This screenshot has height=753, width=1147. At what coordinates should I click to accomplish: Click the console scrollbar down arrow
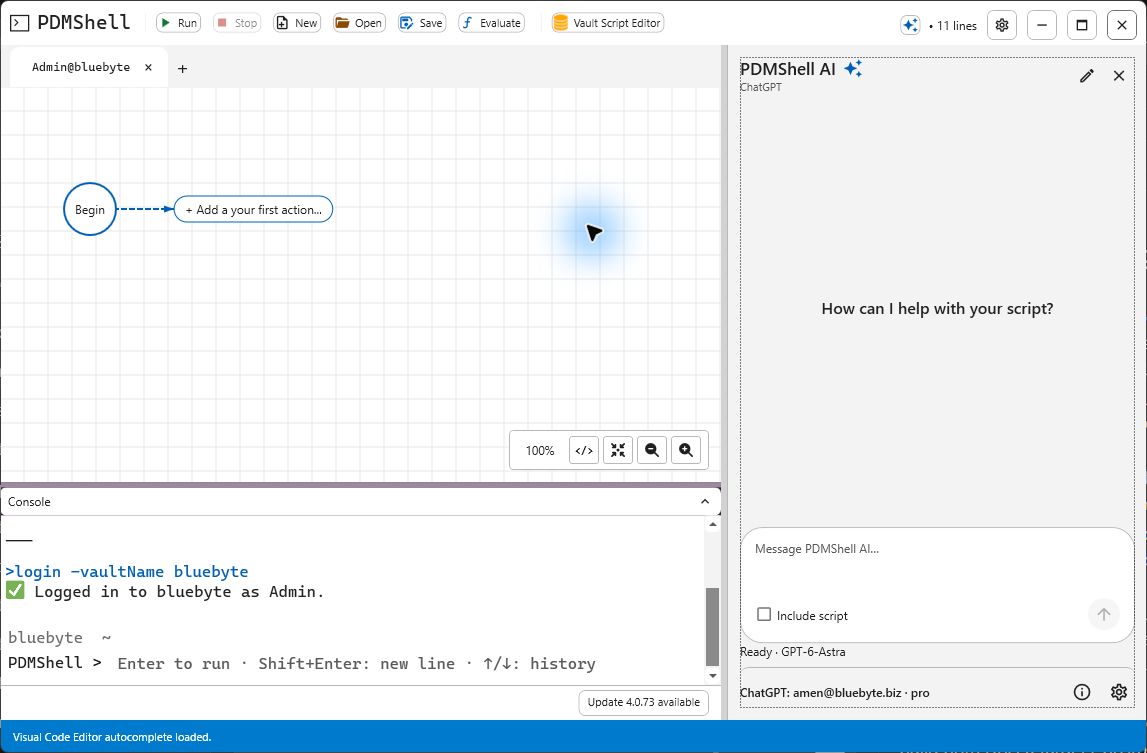tap(712, 676)
